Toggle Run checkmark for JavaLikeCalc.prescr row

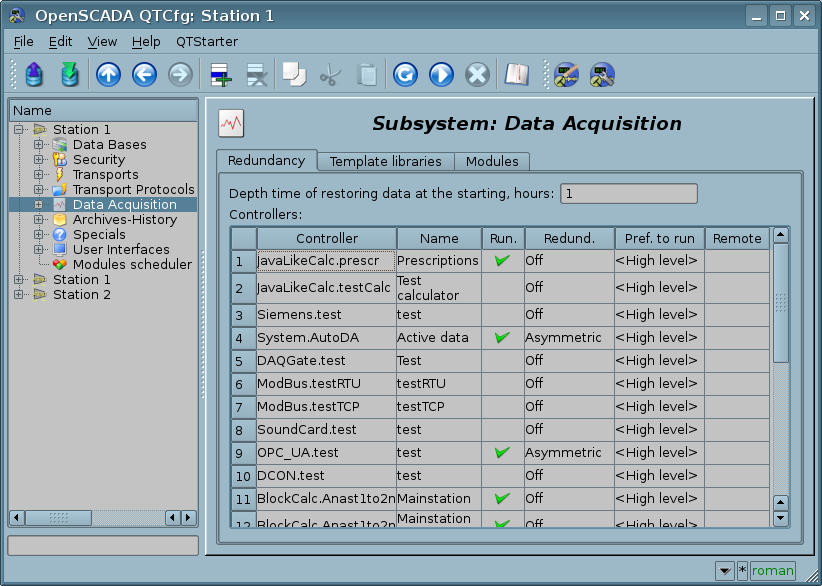coord(502,261)
